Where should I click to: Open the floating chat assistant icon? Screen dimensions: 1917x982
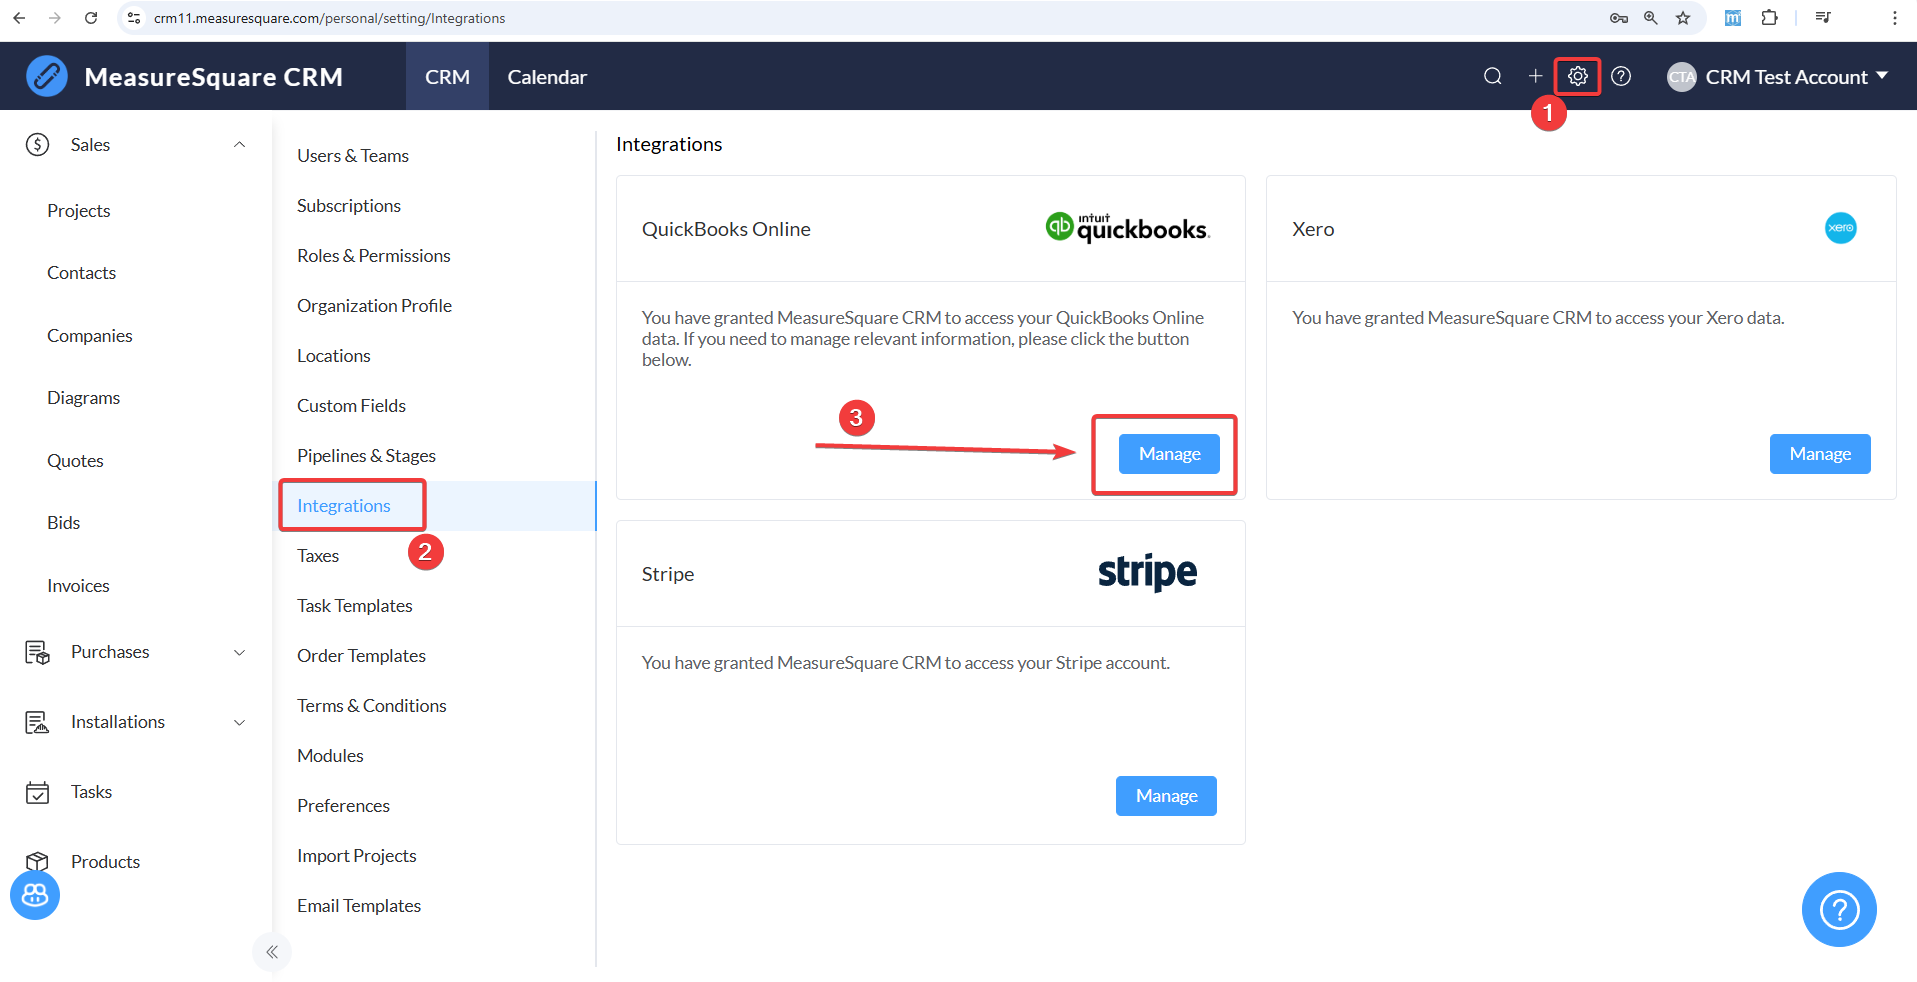click(x=35, y=895)
